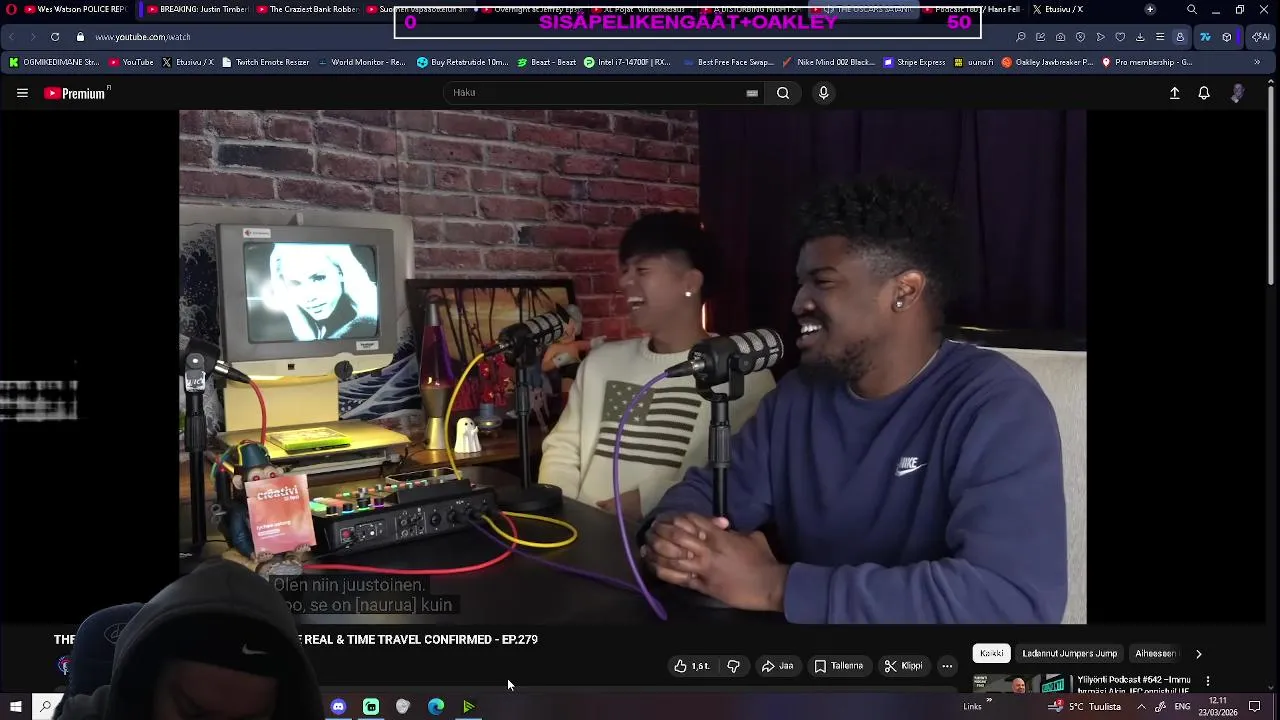The width and height of the screenshot is (1280, 720).
Task: Open the browser downloads icon
Action: coord(1140,37)
